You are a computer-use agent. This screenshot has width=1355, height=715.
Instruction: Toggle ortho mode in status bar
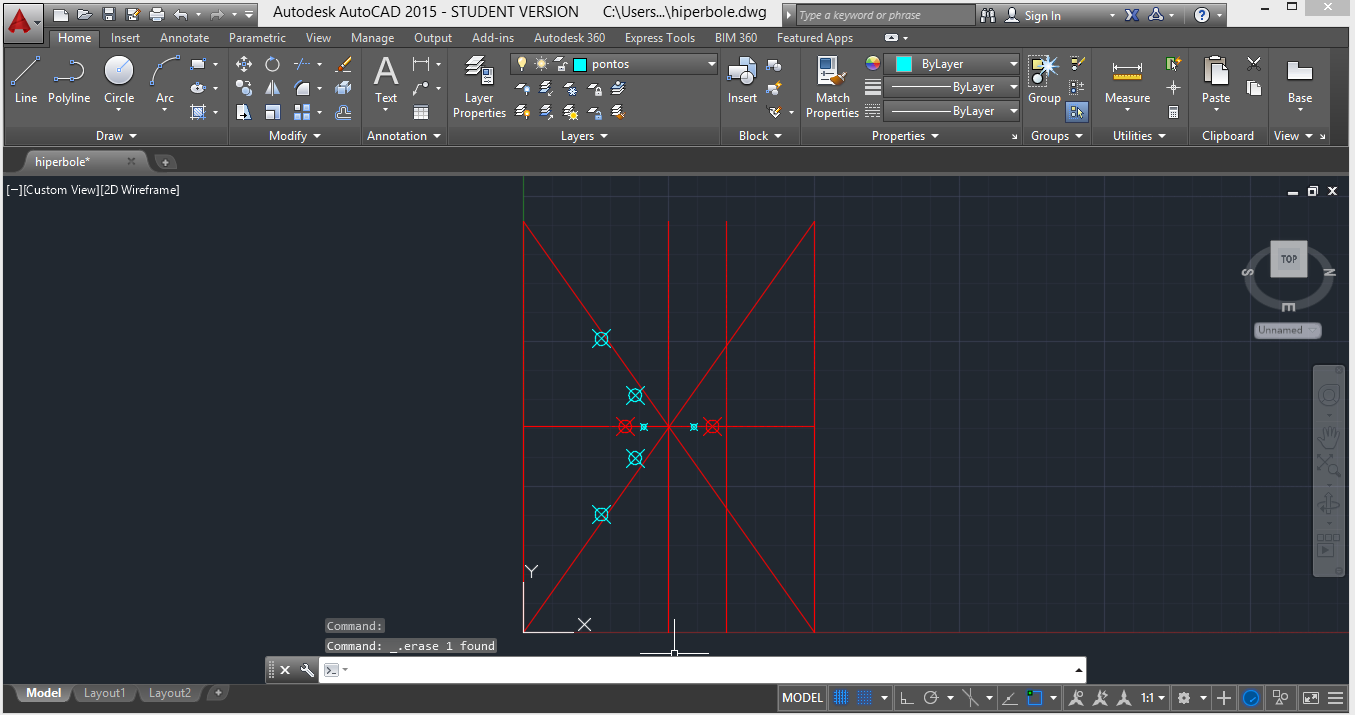(x=907, y=698)
